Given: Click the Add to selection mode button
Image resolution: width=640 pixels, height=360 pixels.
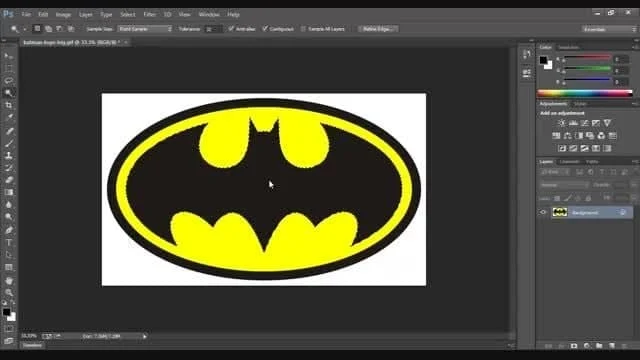Looking at the screenshot, I should point(48,29).
